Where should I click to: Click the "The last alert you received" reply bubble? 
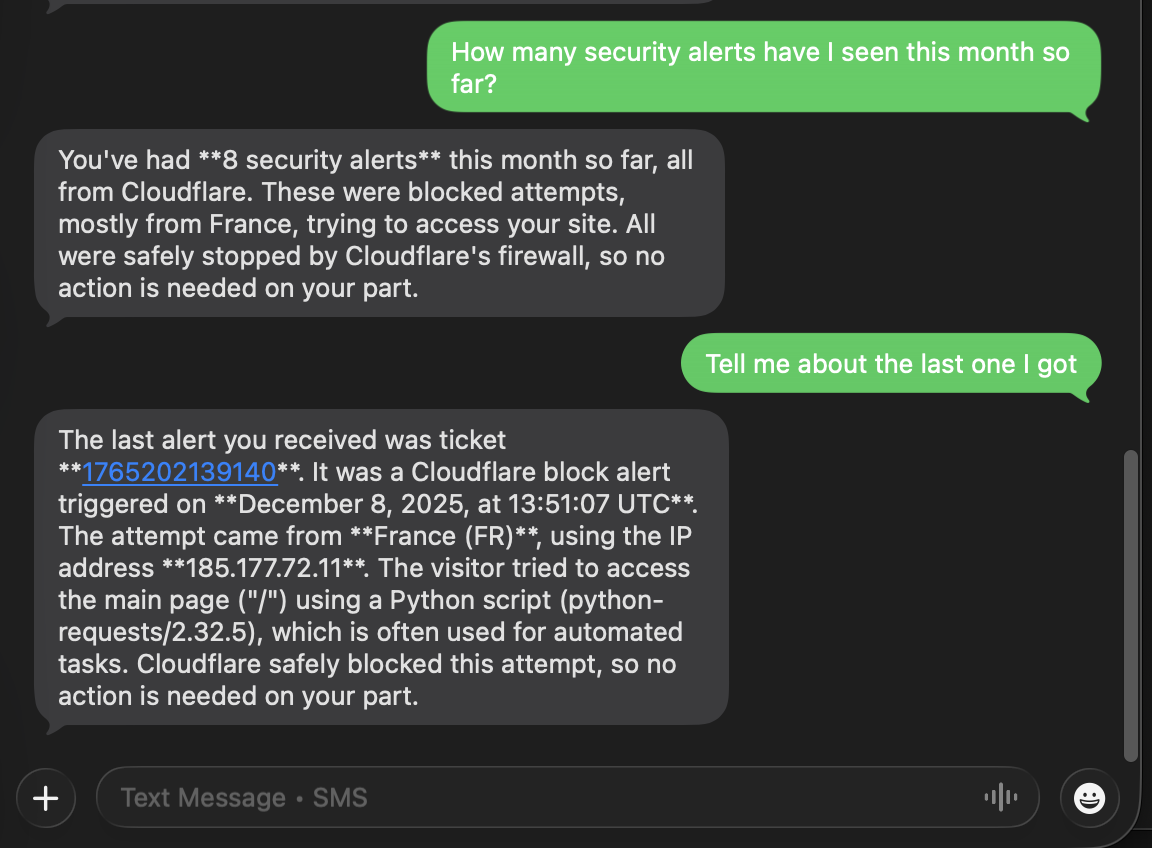(381, 567)
